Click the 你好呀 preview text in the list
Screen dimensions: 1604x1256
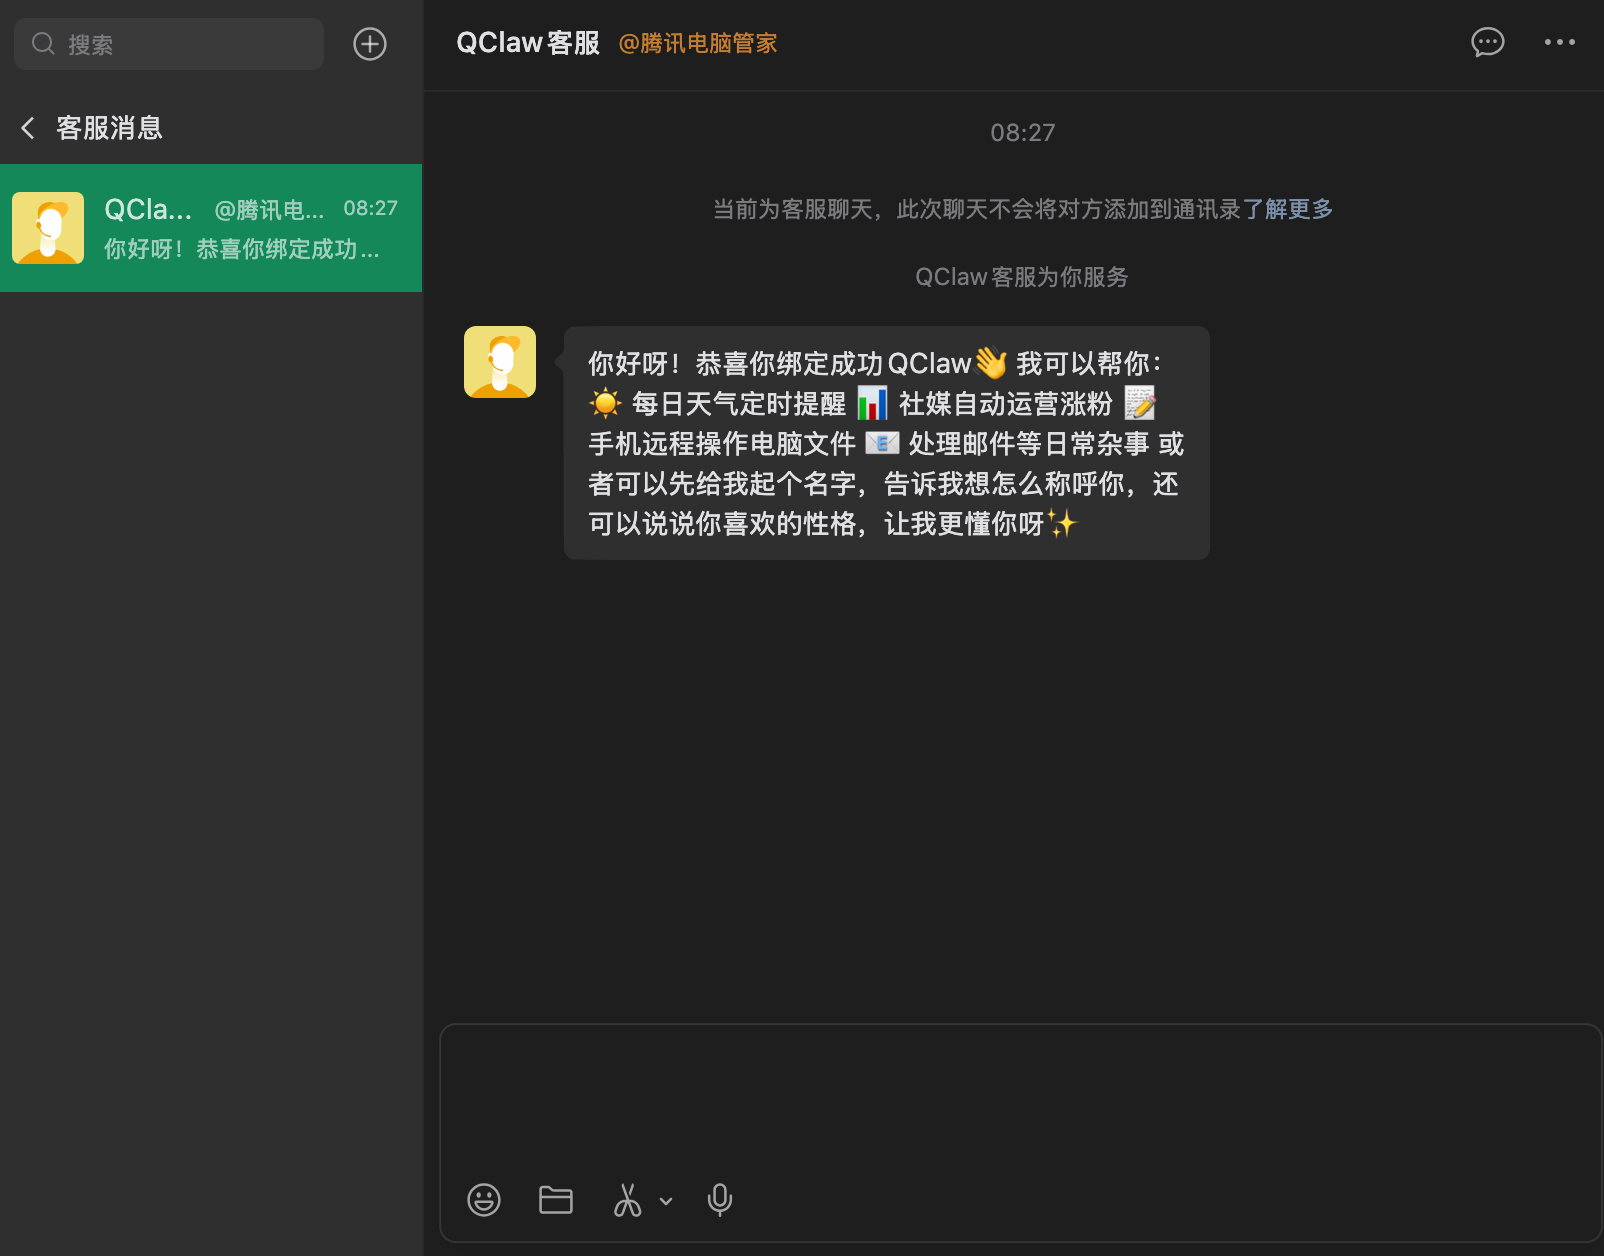click(x=242, y=249)
